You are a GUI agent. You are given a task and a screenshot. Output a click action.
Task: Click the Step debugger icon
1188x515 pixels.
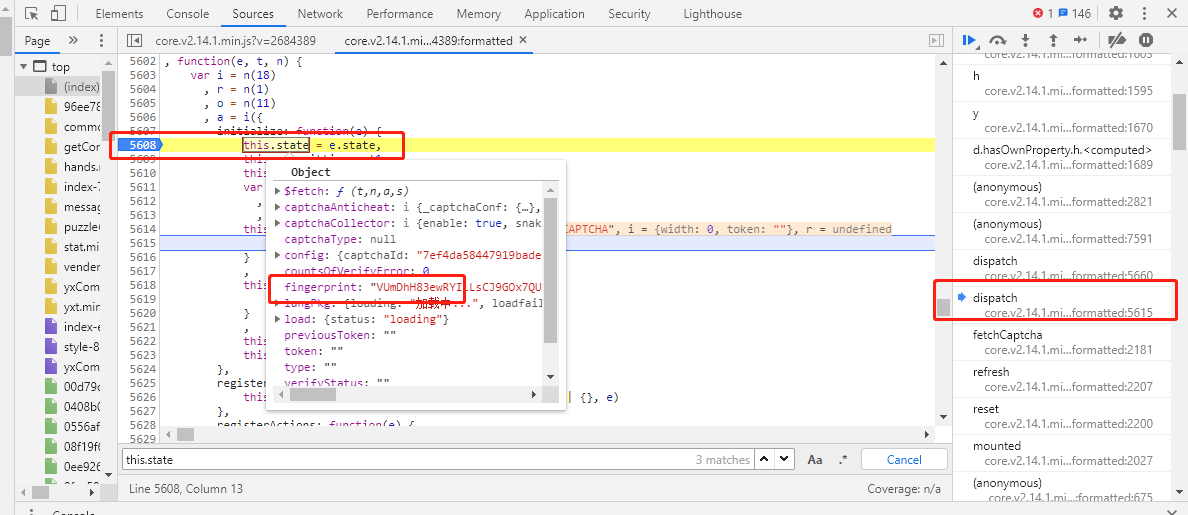[1080, 40]
